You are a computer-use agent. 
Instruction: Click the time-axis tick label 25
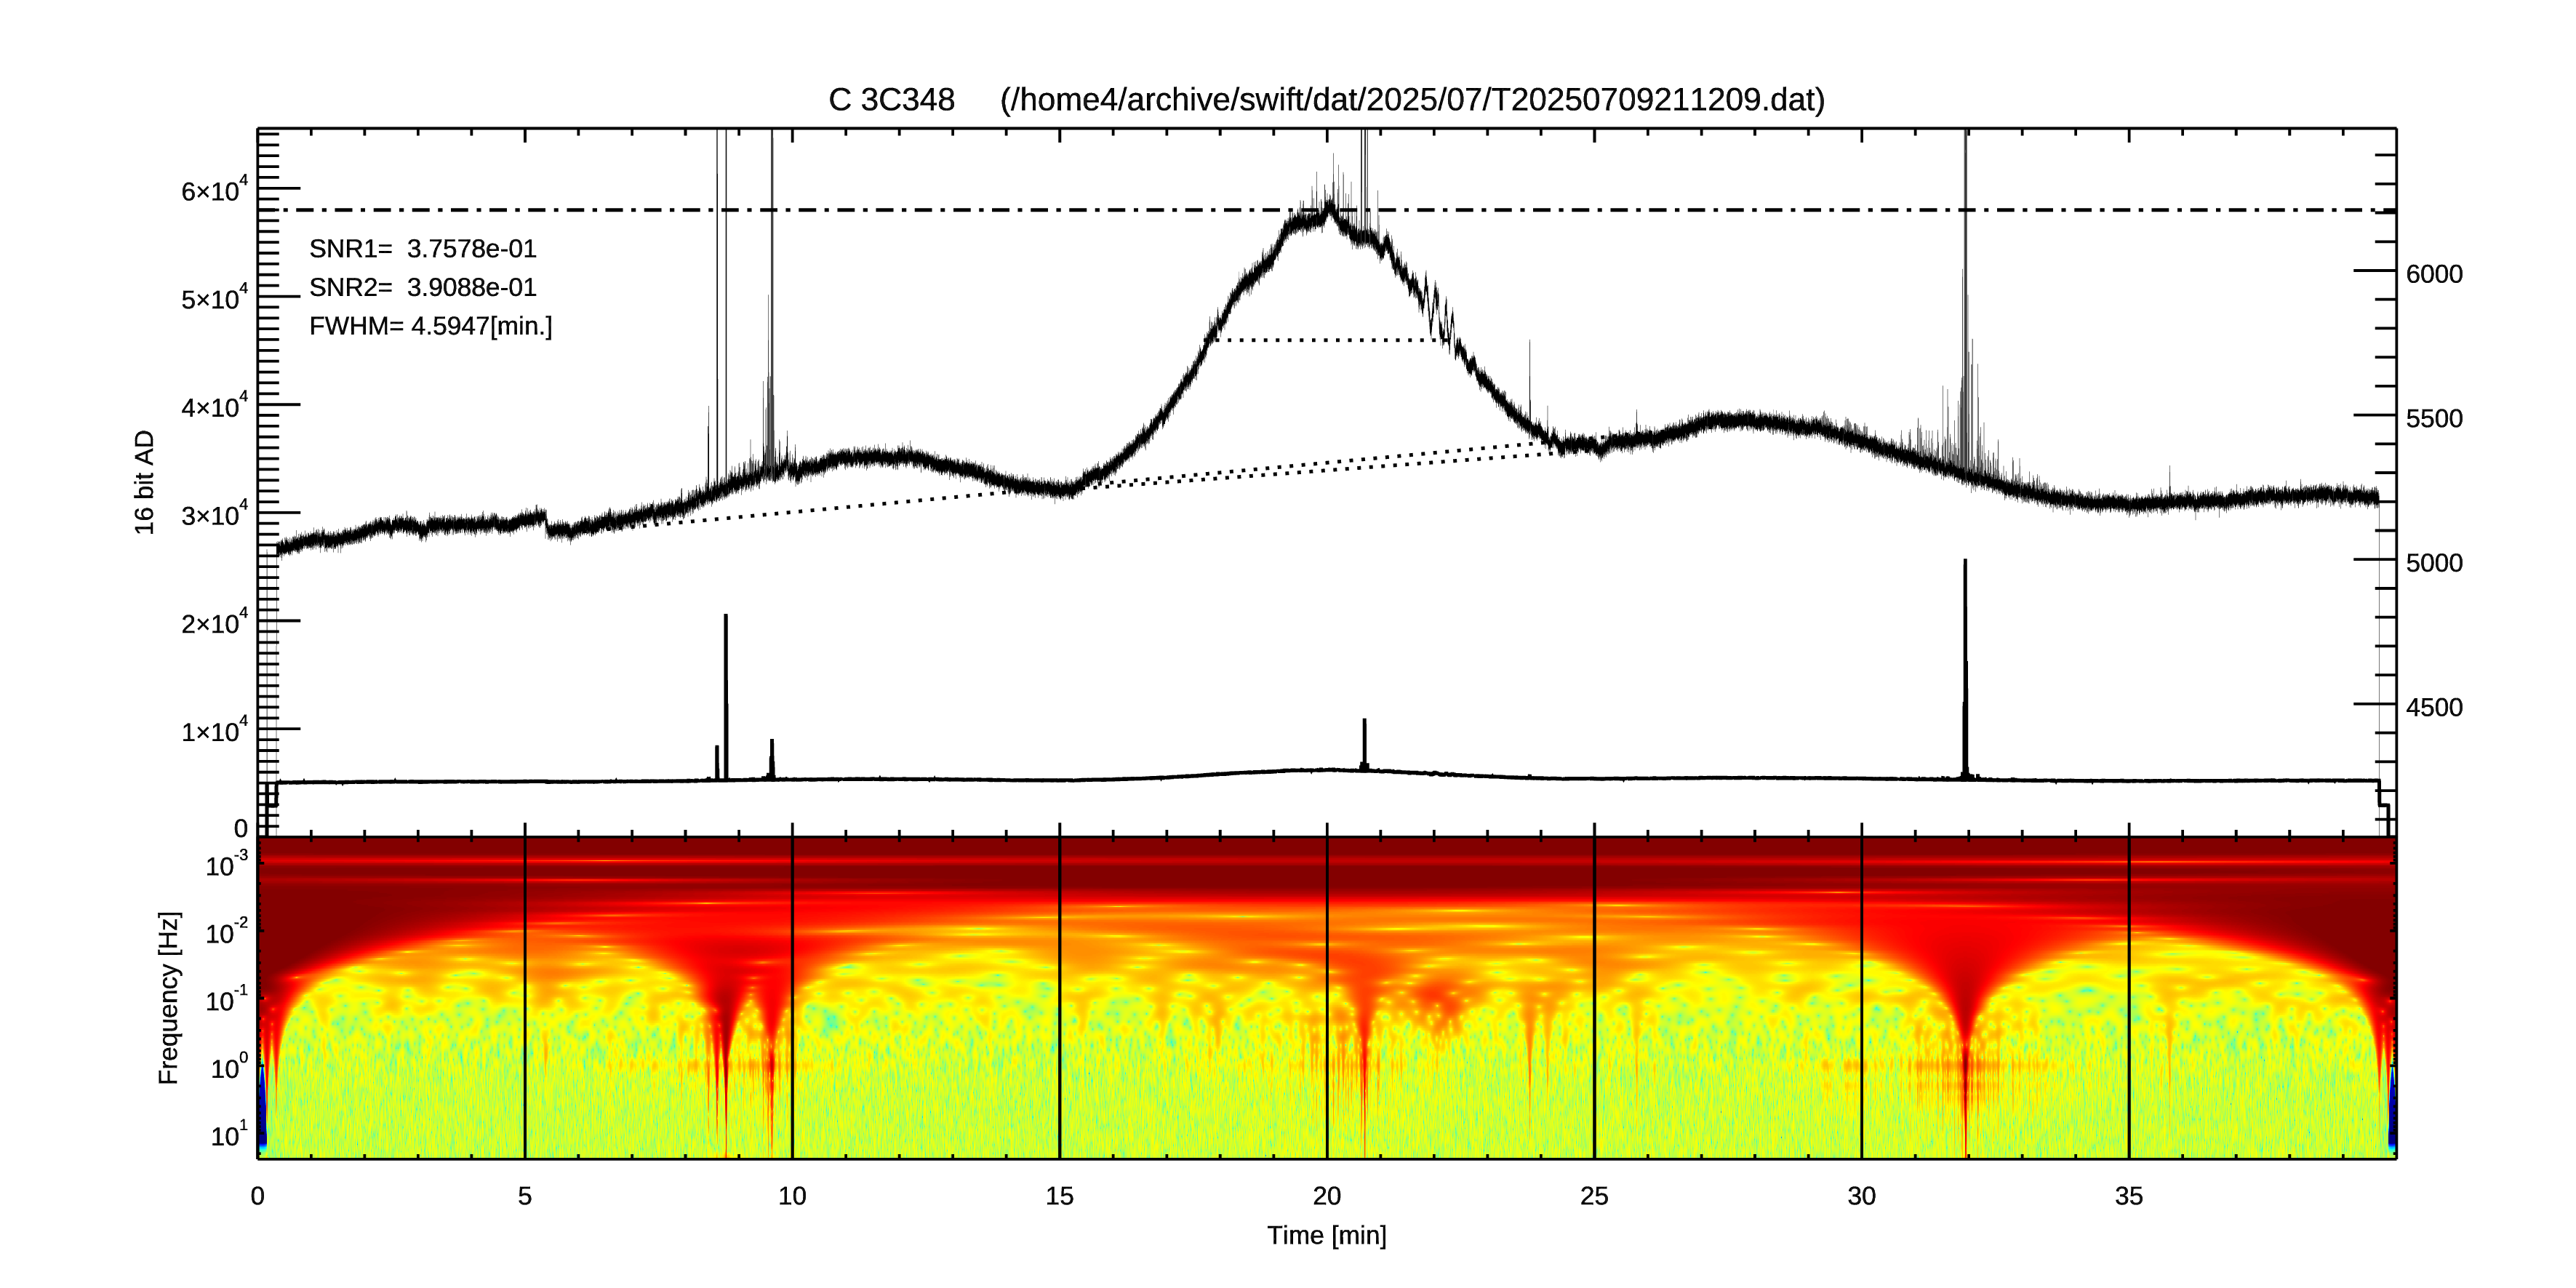1594,1196
